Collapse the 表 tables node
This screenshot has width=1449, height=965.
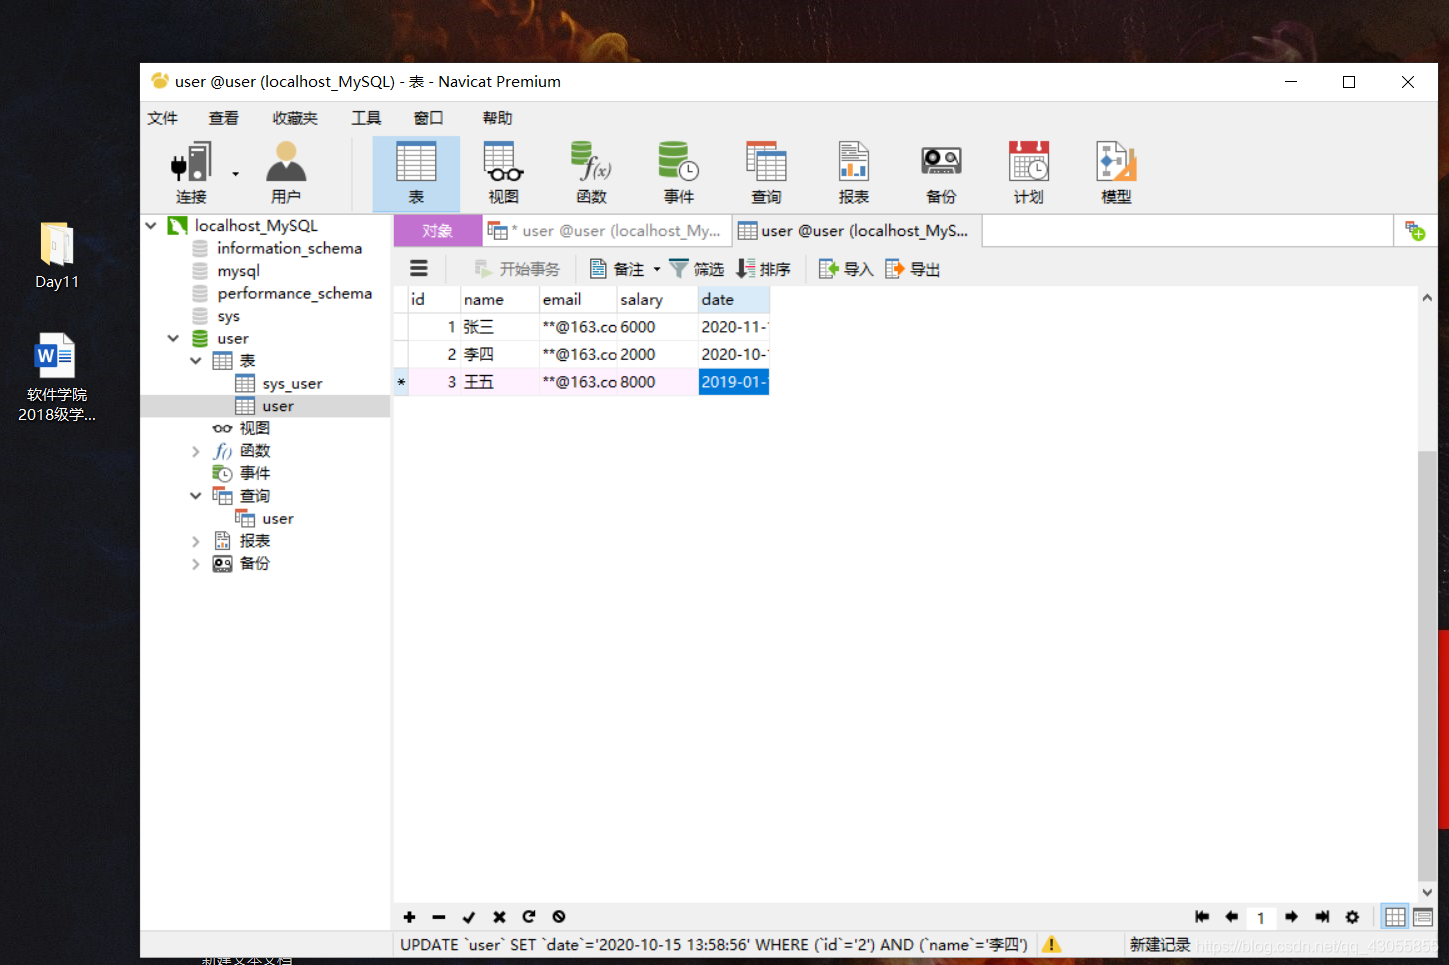tap(196, 360)
